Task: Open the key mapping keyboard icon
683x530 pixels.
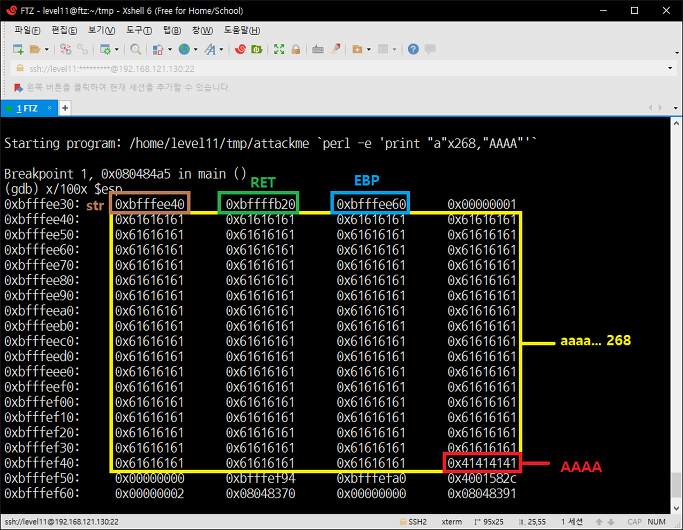Action: pos(318,49)
